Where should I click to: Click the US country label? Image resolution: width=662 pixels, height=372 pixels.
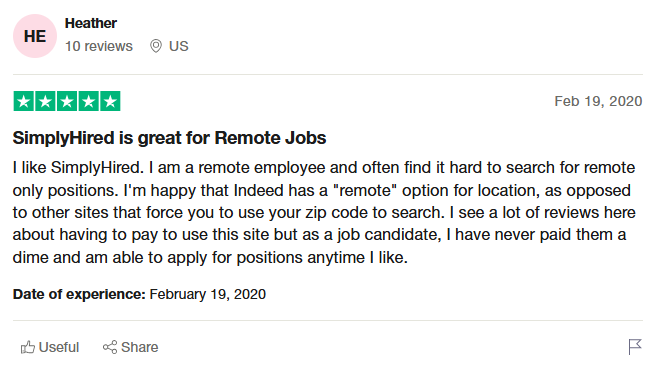[x=179, y=46]
